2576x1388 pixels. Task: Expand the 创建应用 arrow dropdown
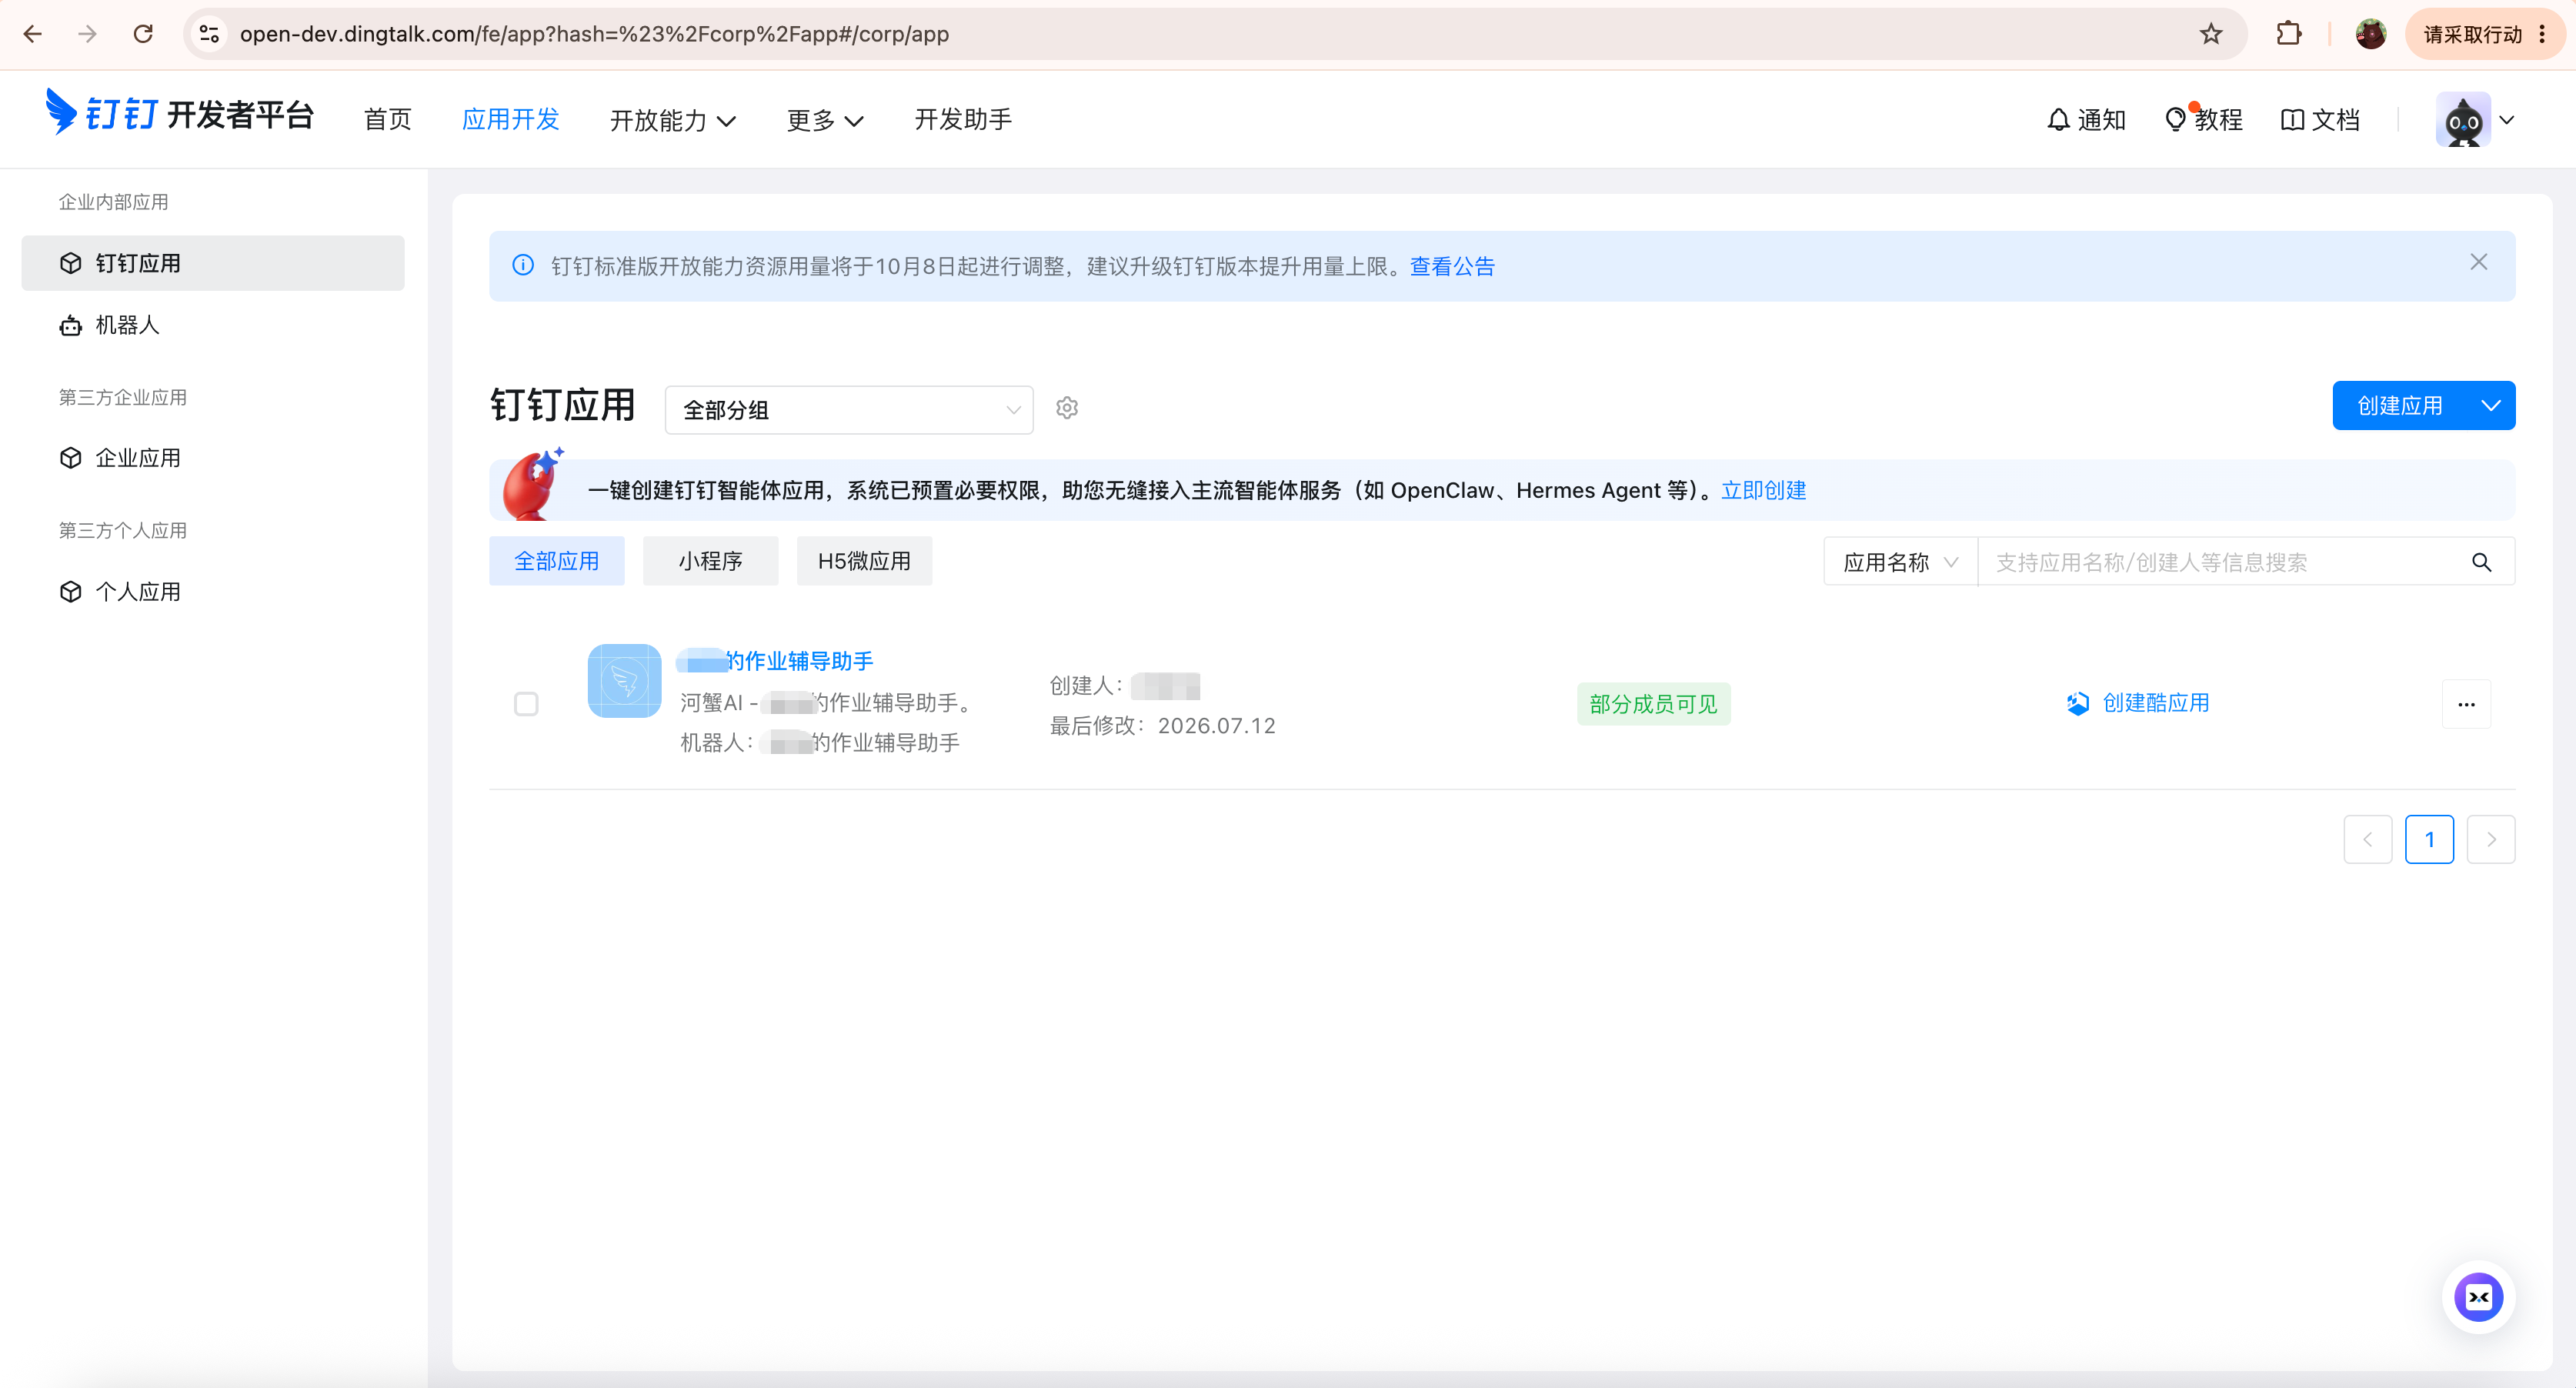2491,405
